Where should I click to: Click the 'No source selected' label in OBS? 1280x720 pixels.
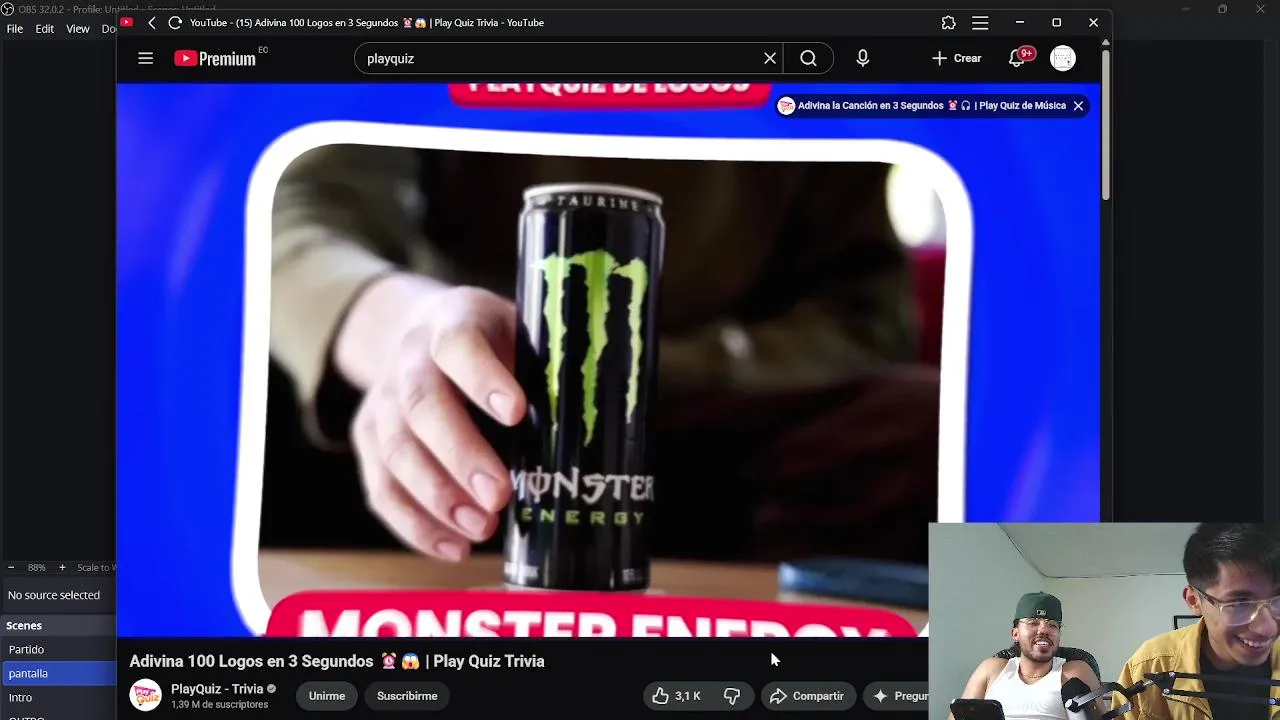click(x=54, y=595)
